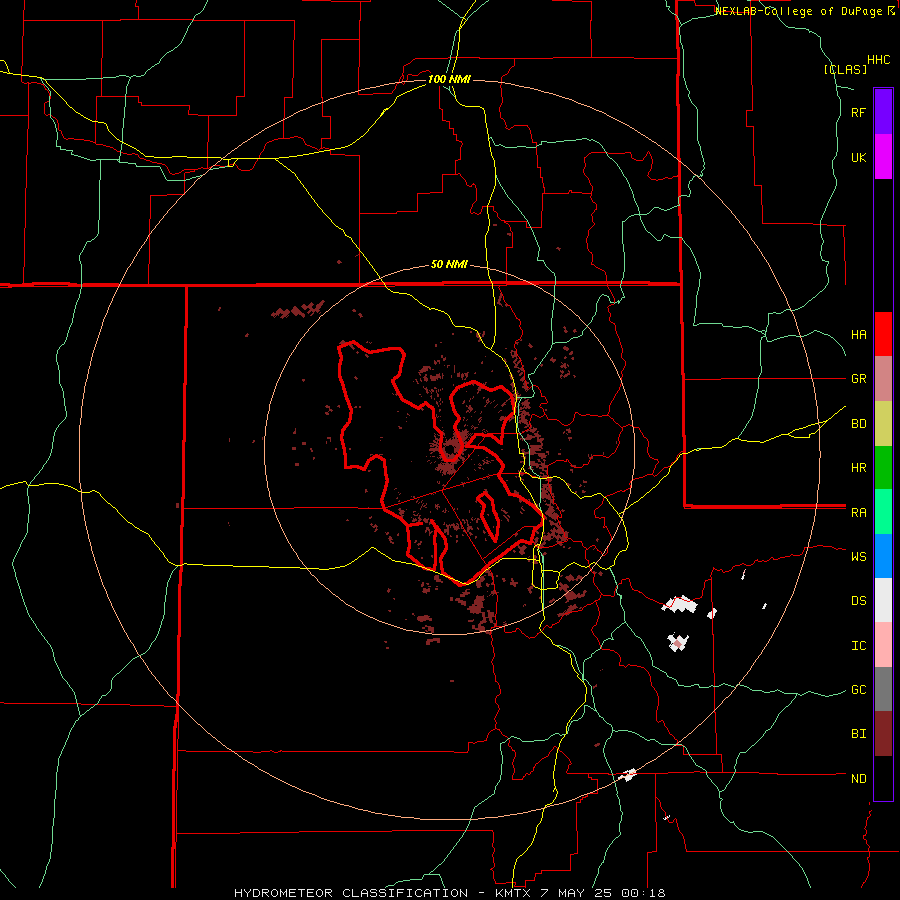Click the BD legend label
Image resolution: width=900 pixels, height=900 pixels.
coord(859,424)
